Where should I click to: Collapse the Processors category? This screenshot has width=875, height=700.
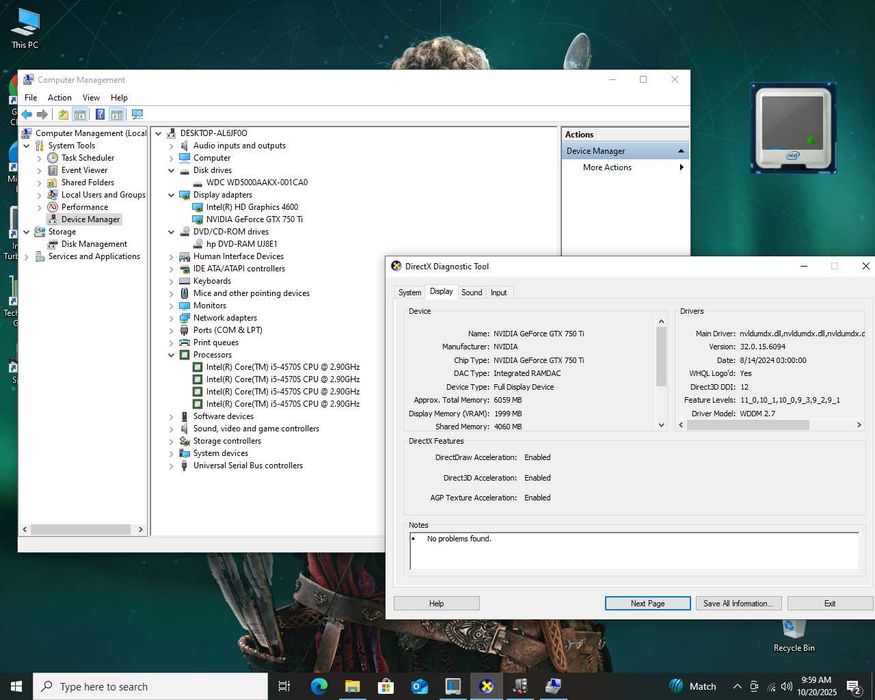171,355
